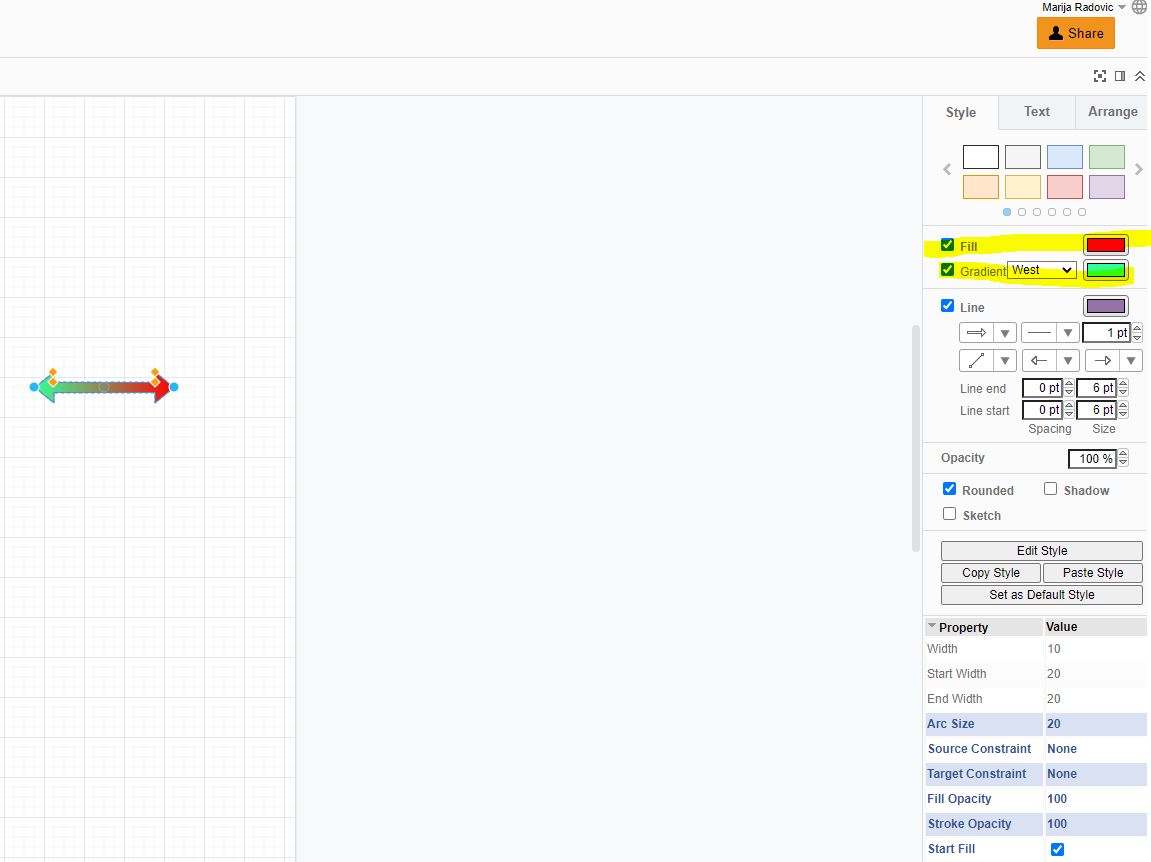Open the Gradient direction West dropdown
The width and height of the screenshot is (1151, 862).
point(1040,270)
